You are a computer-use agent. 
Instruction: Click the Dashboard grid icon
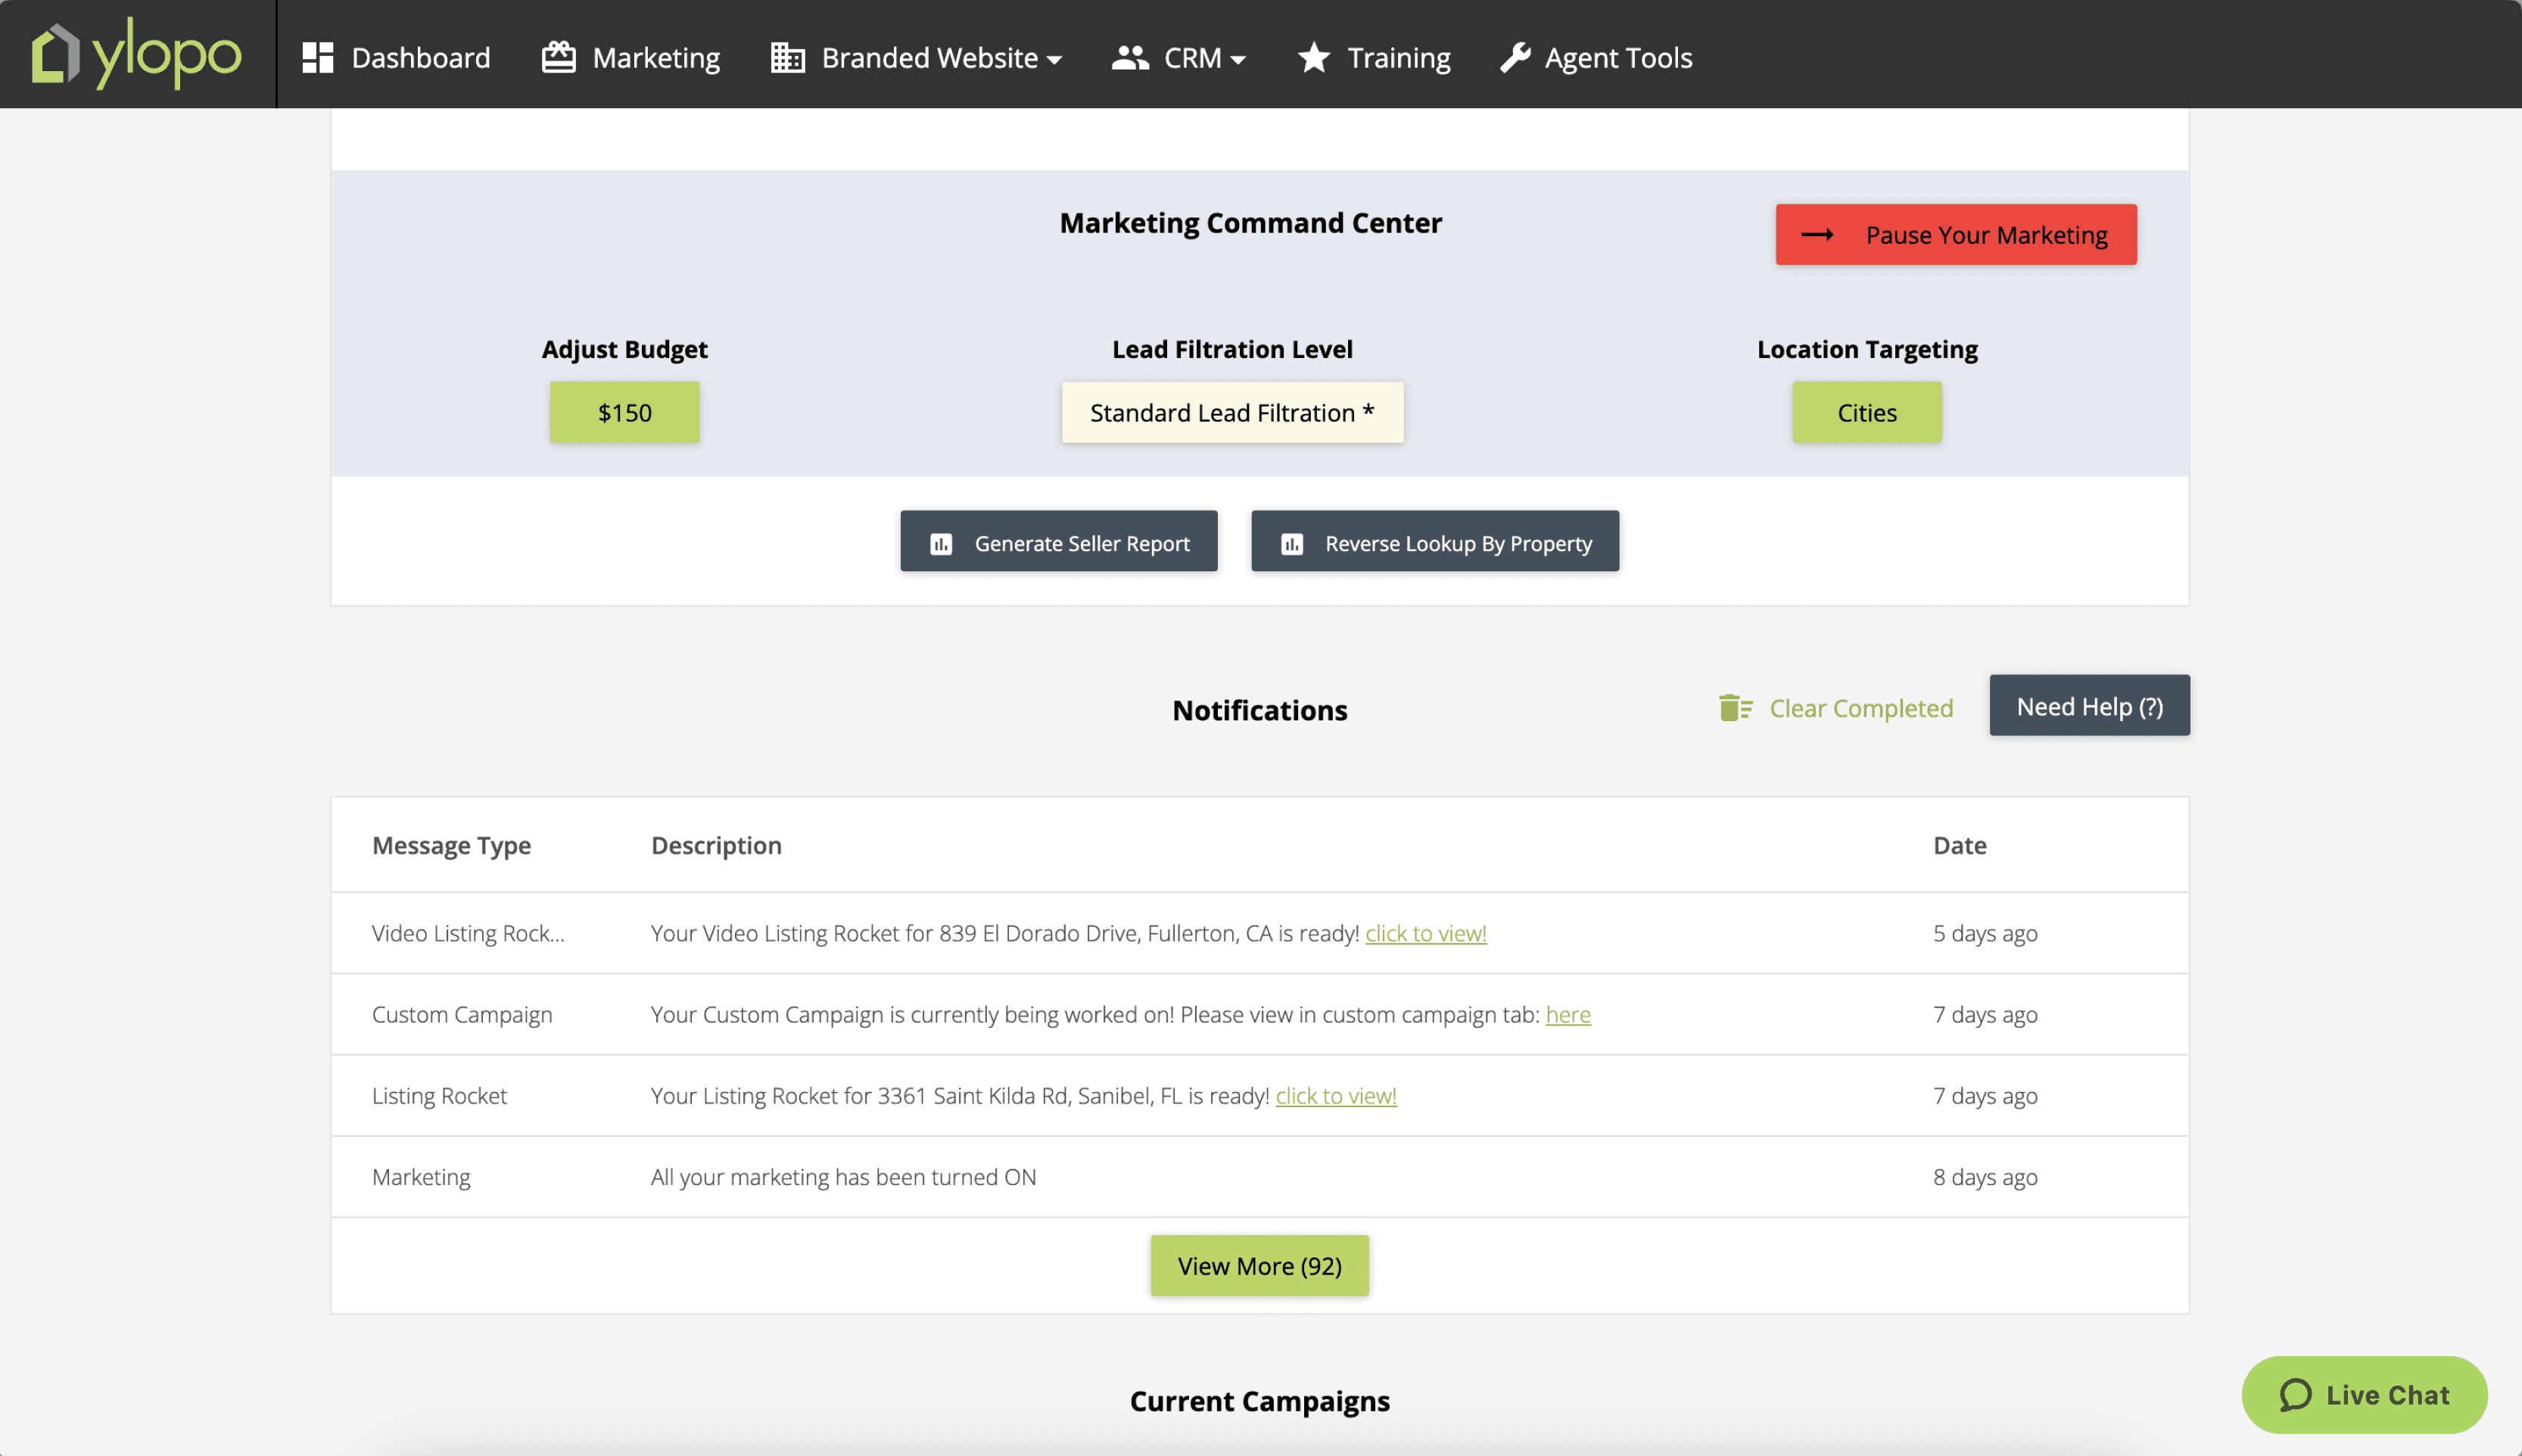point(317,57)
